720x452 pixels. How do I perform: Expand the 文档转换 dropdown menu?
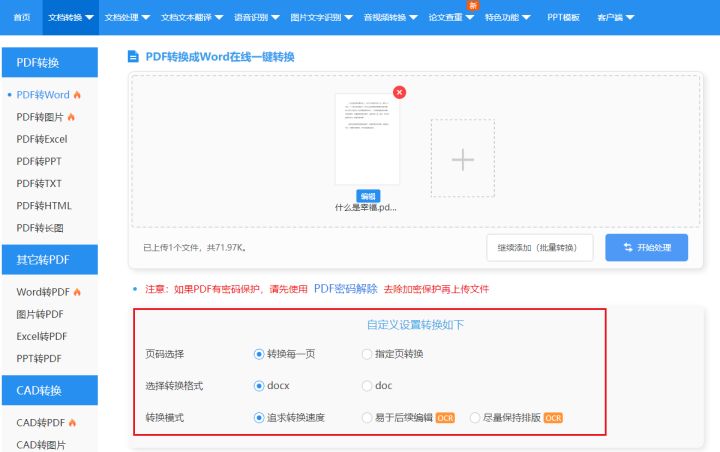coord(72,17)
